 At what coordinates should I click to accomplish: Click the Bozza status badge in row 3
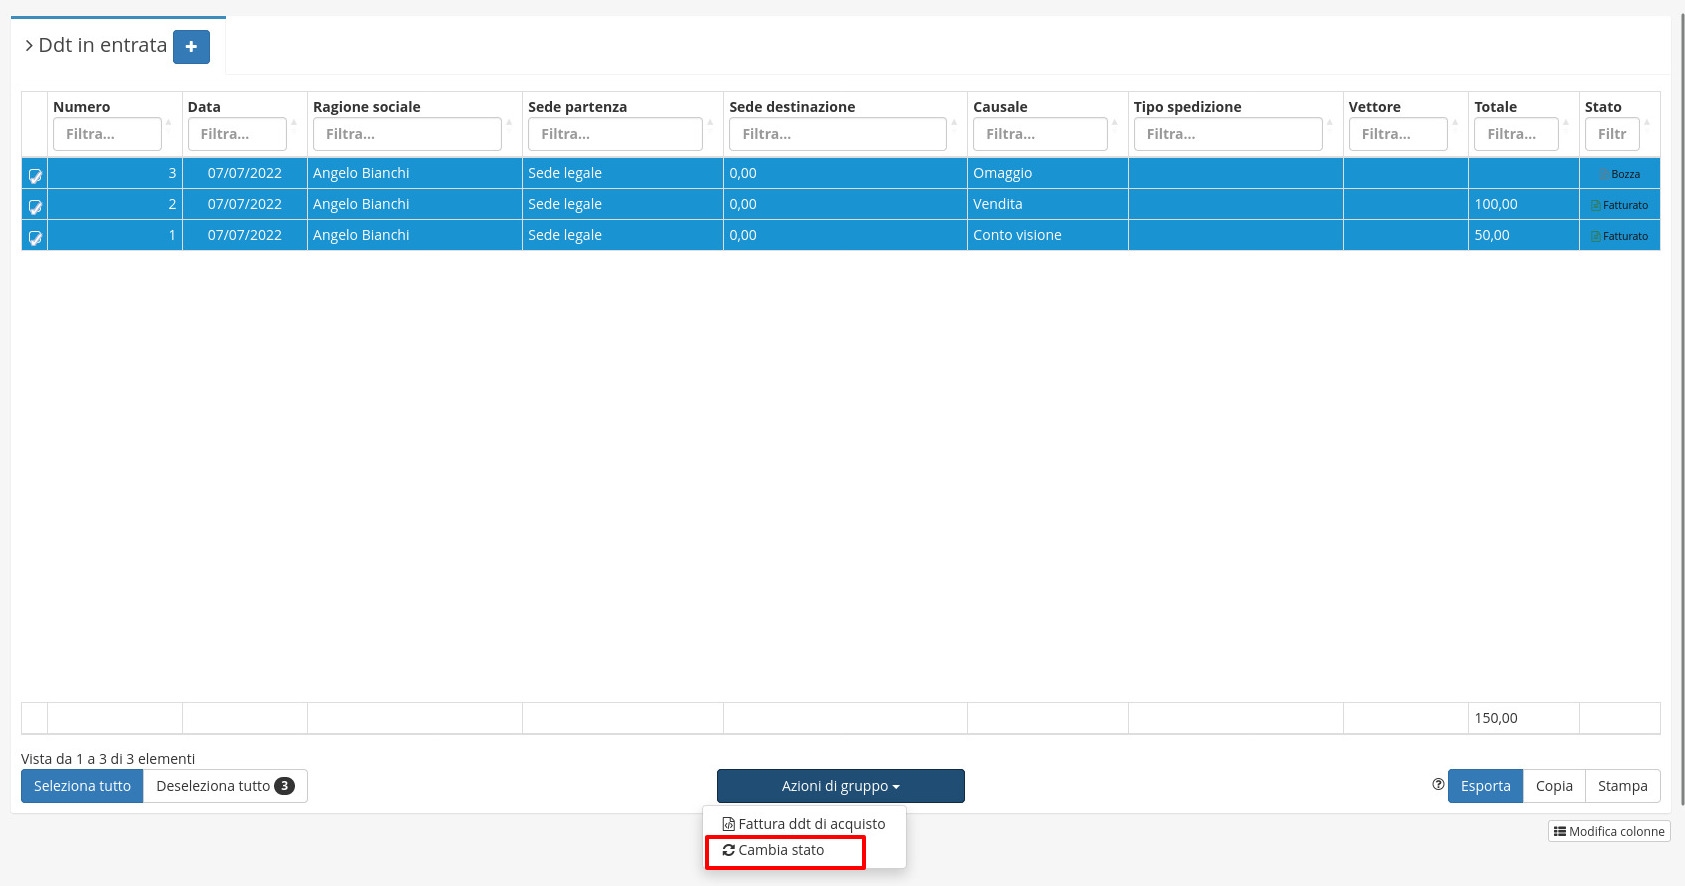pyautogui.click(x=1624, y=174)
